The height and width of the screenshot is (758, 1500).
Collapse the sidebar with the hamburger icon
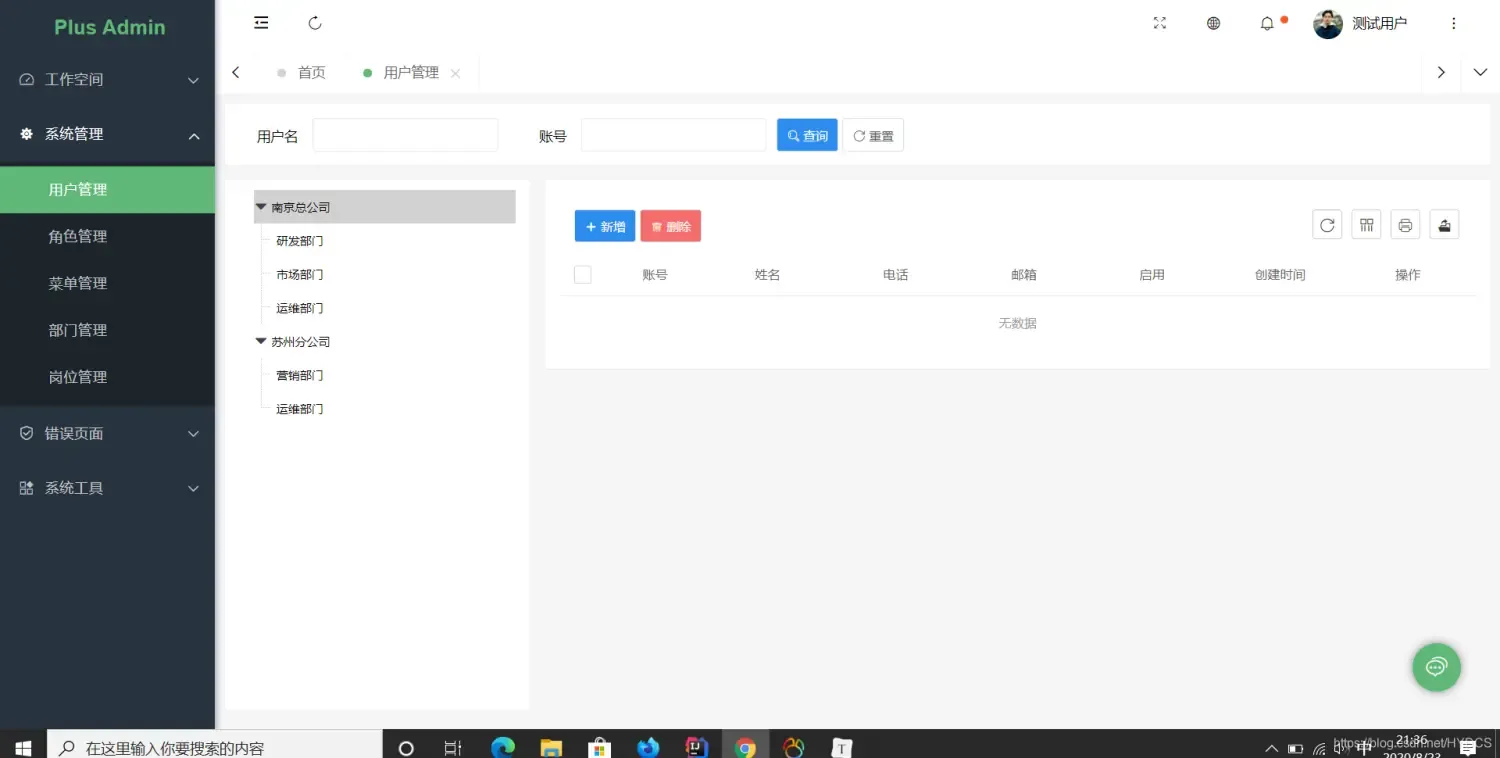261,22
